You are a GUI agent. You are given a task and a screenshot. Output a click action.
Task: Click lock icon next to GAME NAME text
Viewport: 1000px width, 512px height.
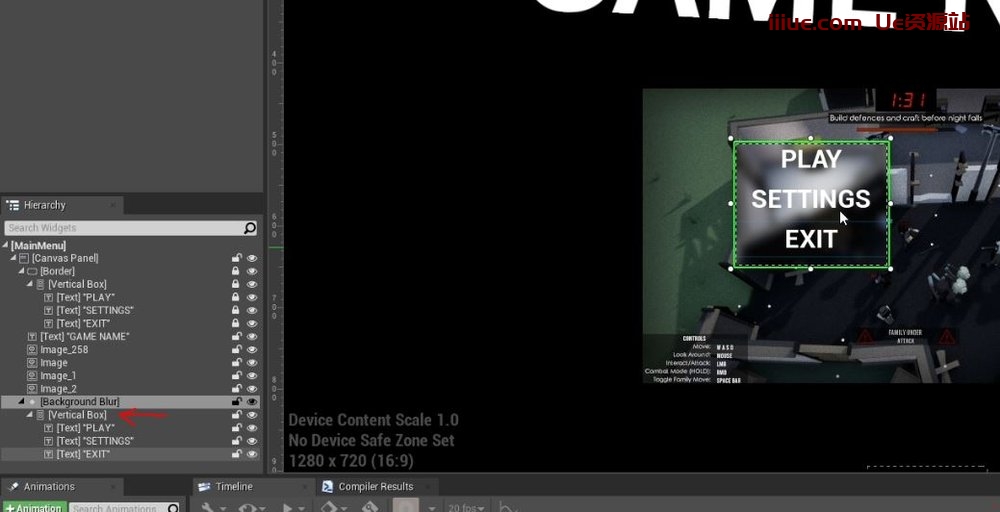click(x=236, y=337)
